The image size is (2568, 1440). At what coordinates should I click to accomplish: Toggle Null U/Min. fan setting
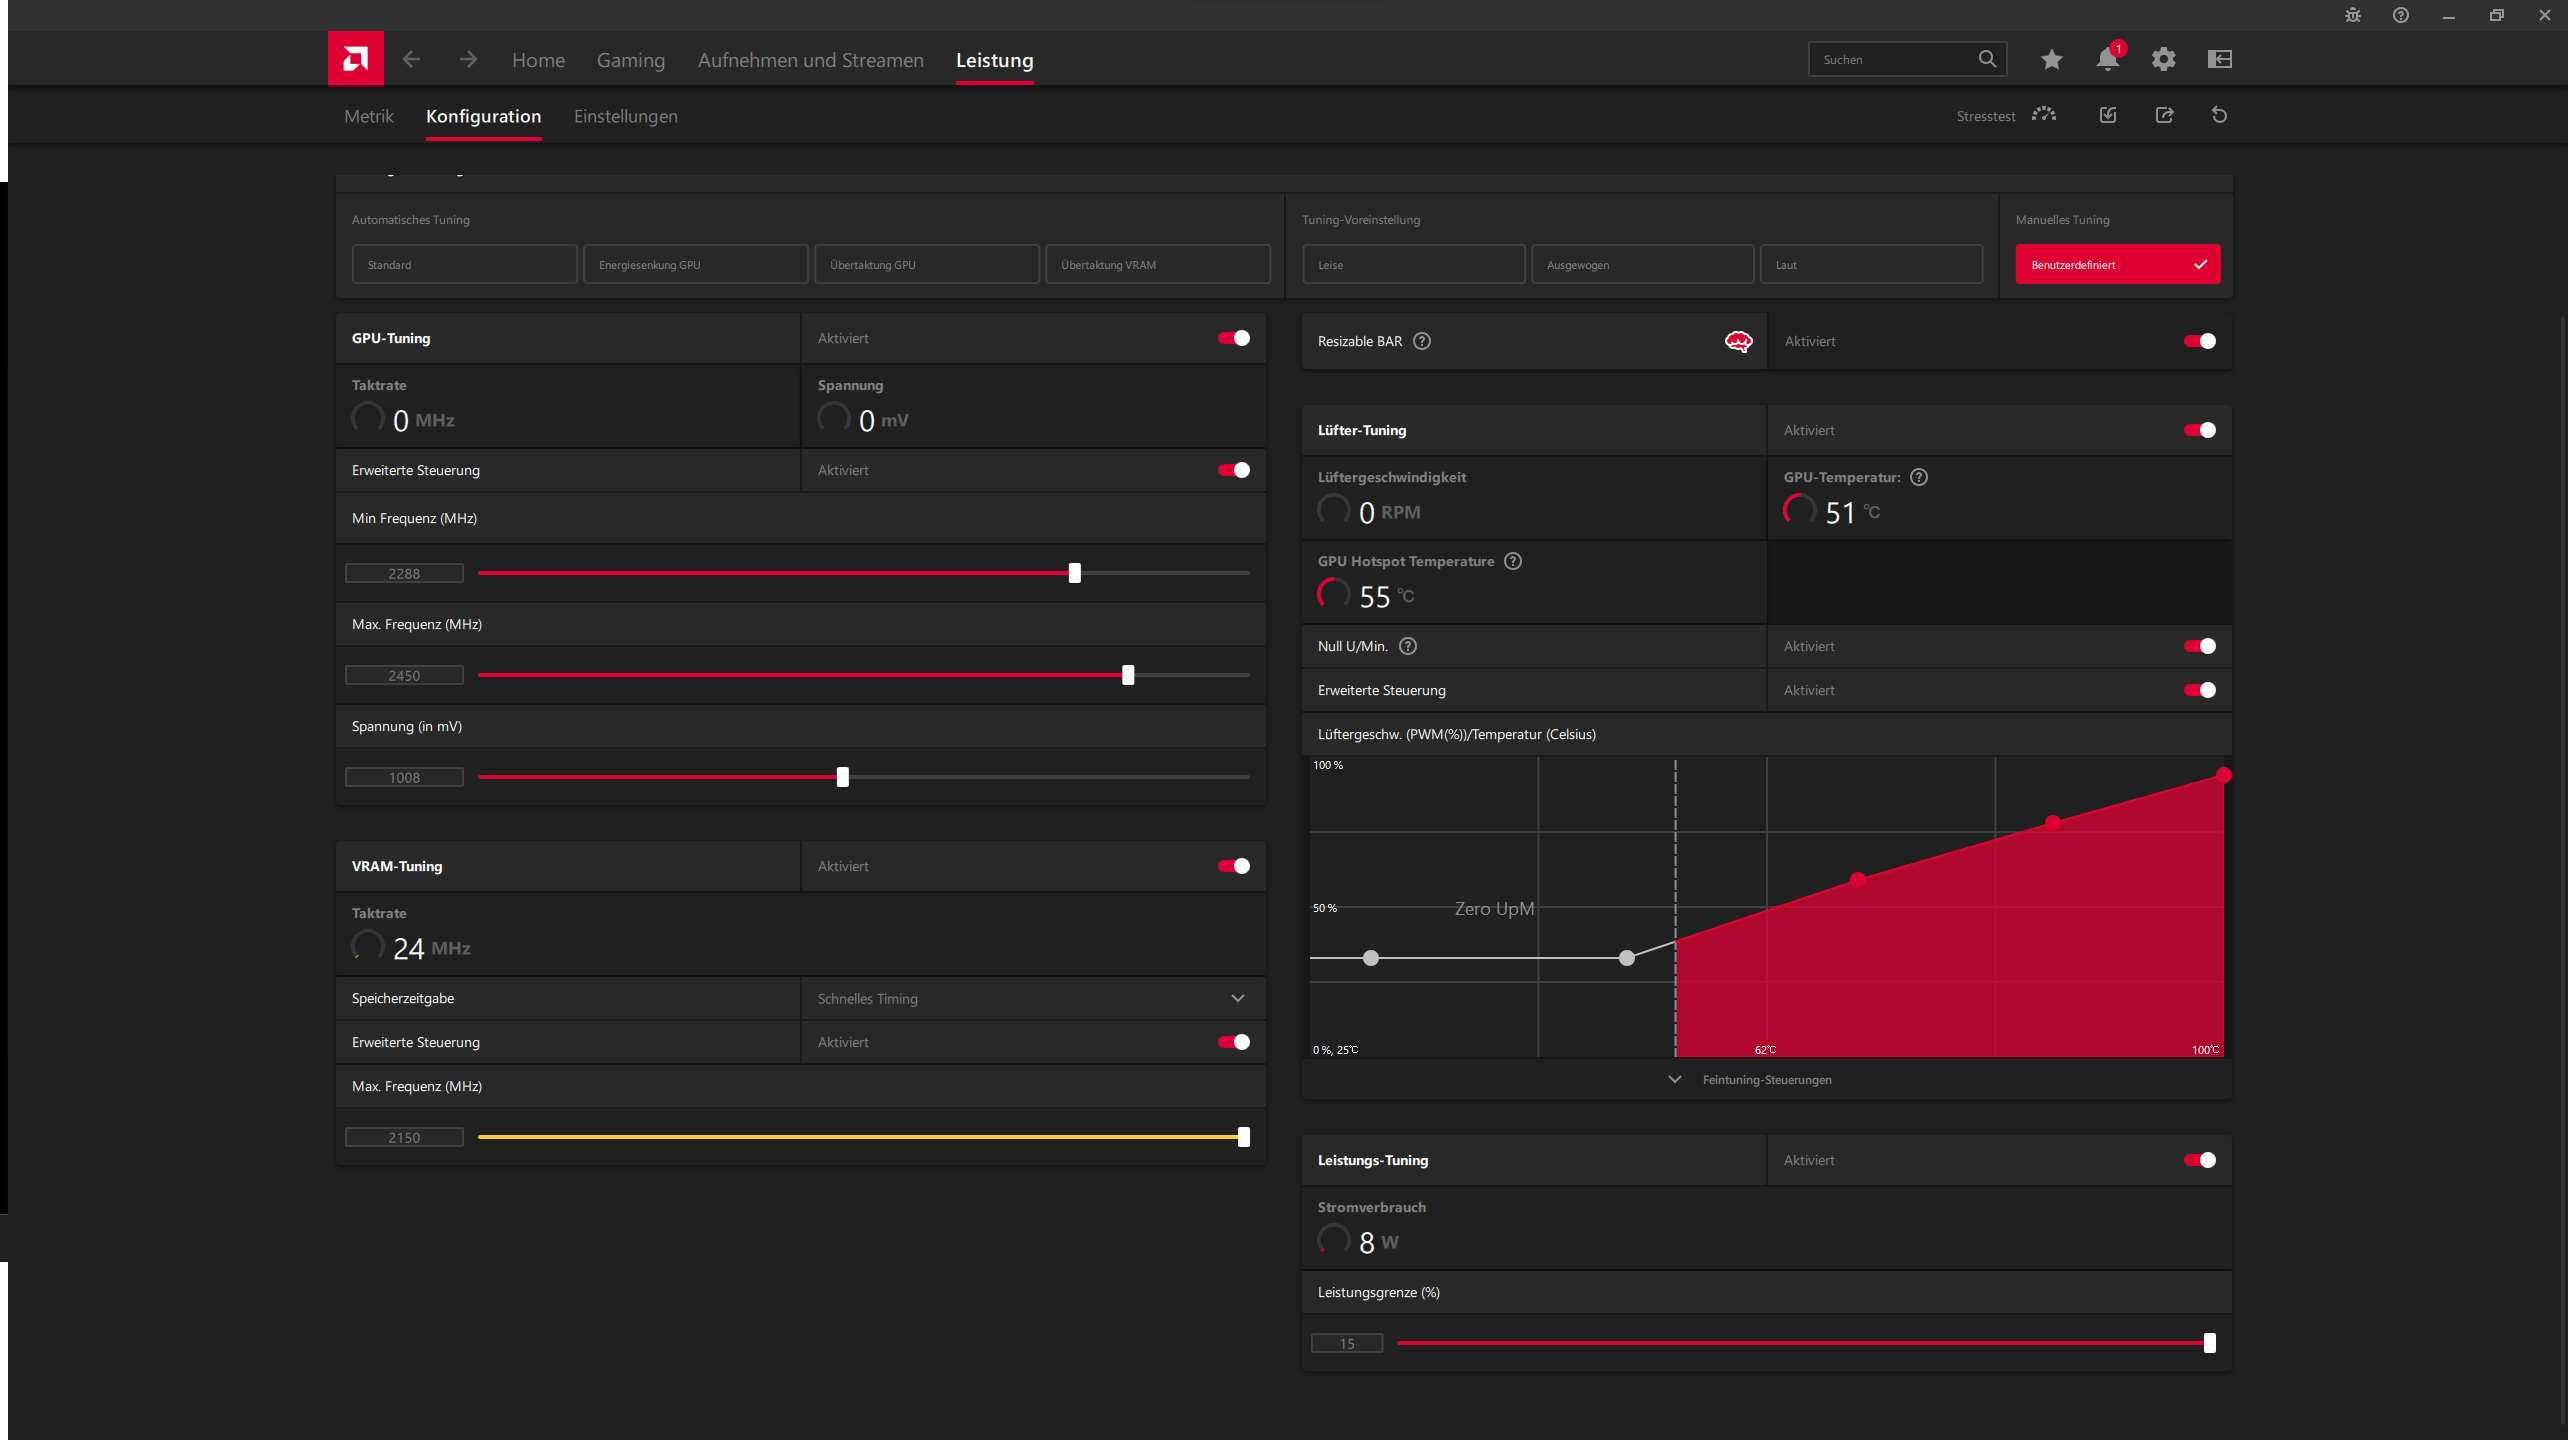[2200, 646]
